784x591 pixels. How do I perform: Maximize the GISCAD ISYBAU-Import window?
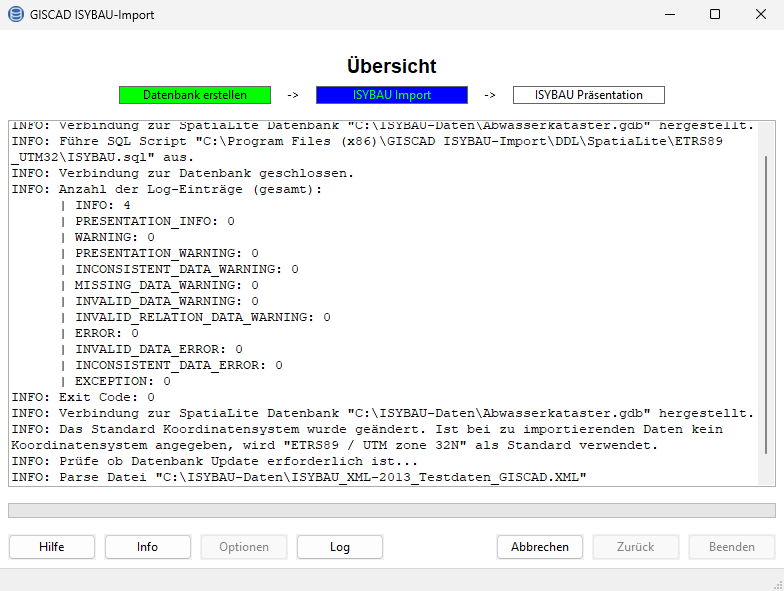(715, 14)
